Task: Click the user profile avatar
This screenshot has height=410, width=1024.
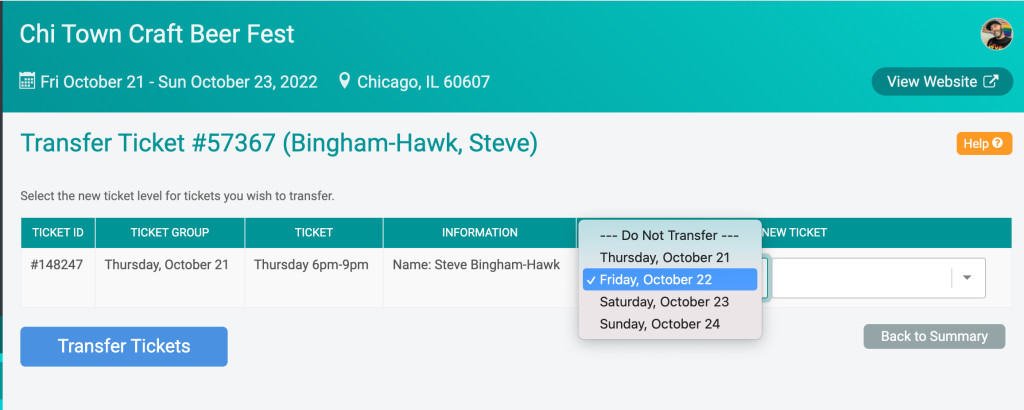Action: [x=997, y=34]
